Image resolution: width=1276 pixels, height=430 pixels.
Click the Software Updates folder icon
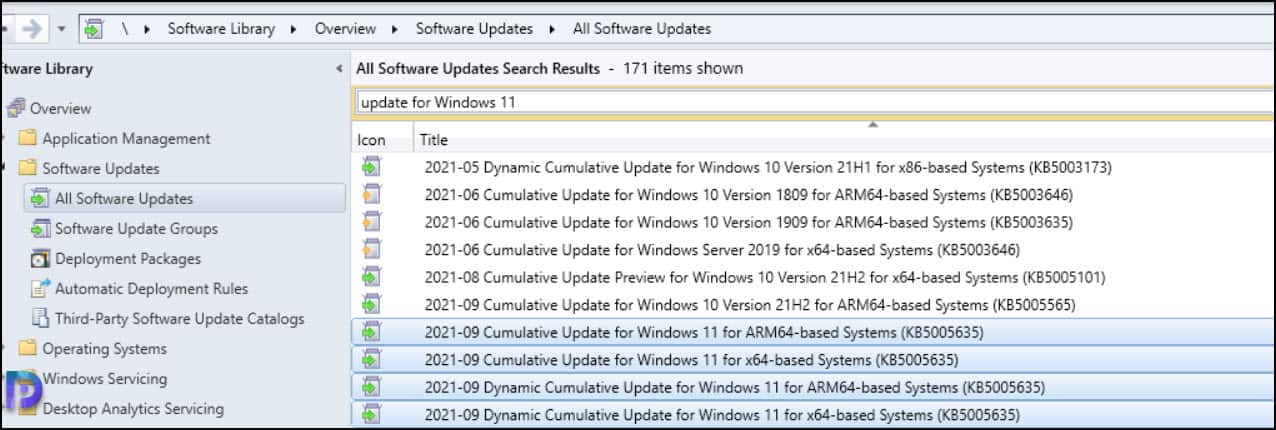(x=27, y=168)
